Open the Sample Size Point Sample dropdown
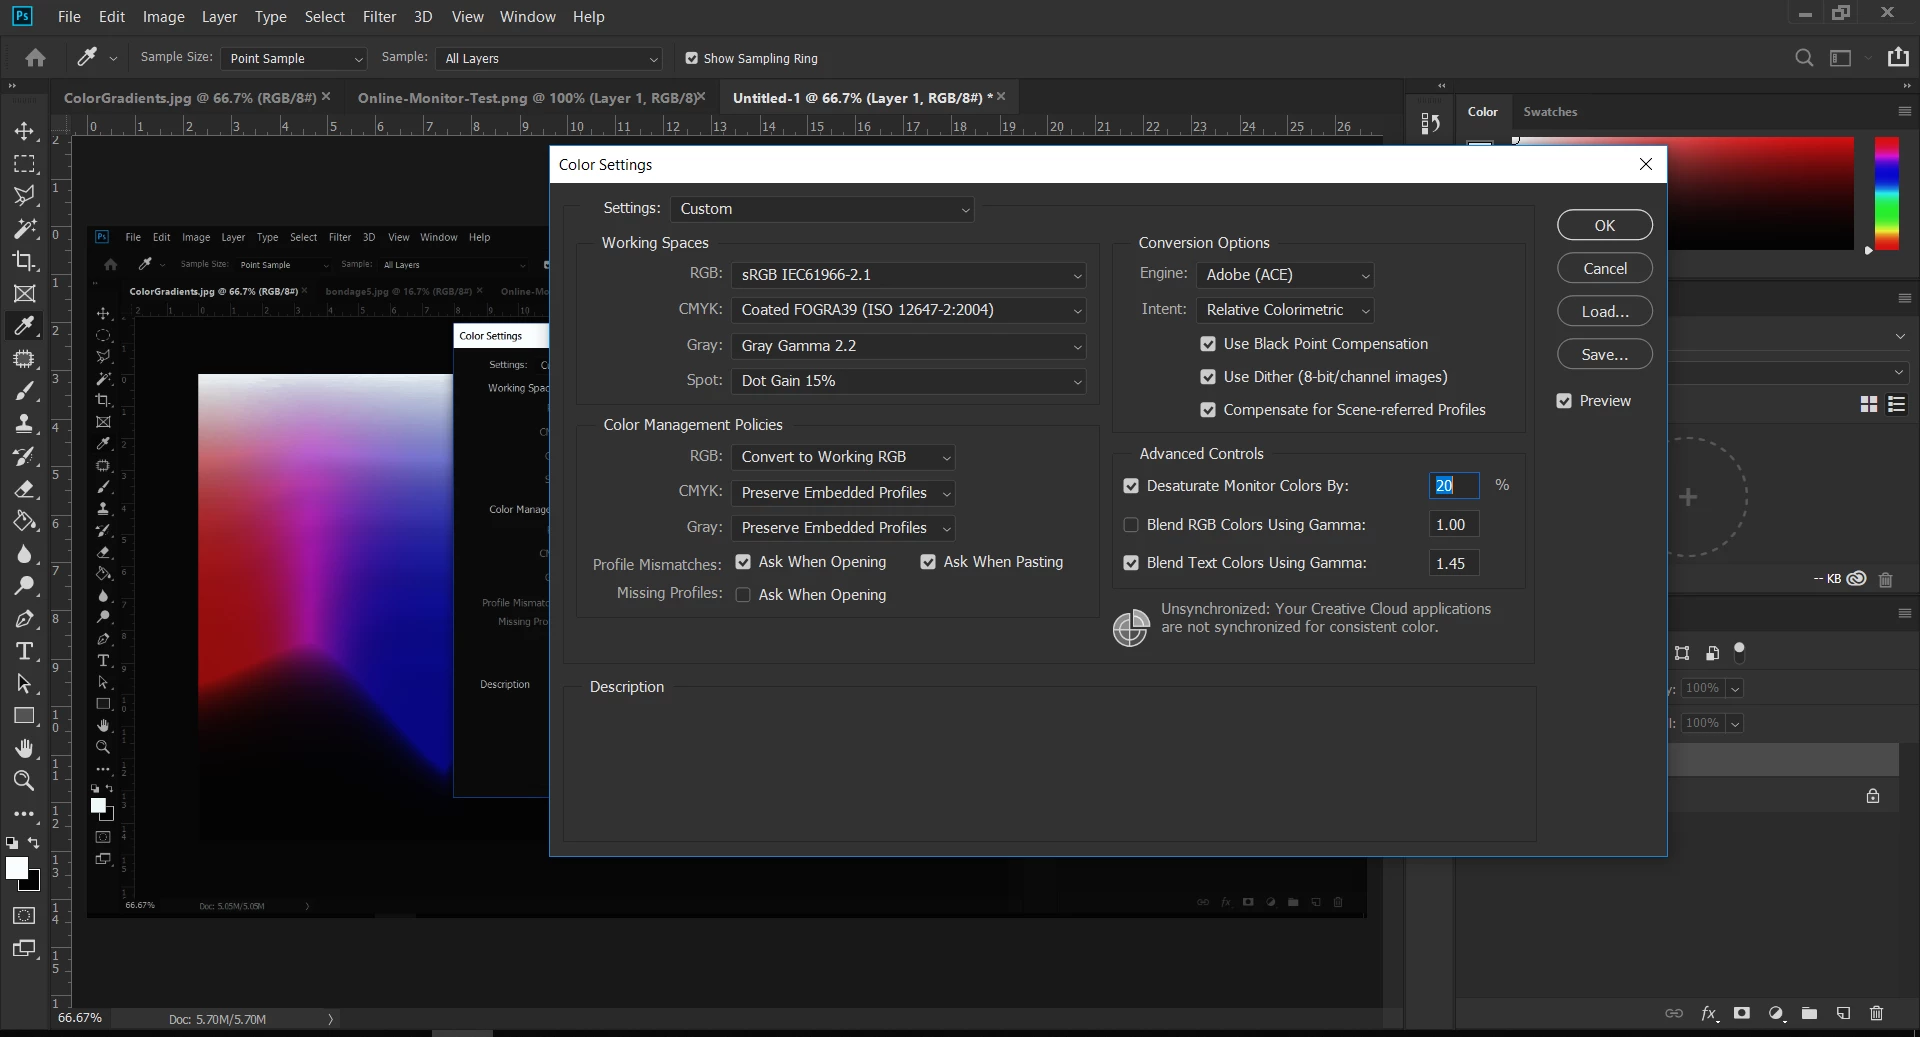This screenshot has height=1037, width=1920. (294, 58)
